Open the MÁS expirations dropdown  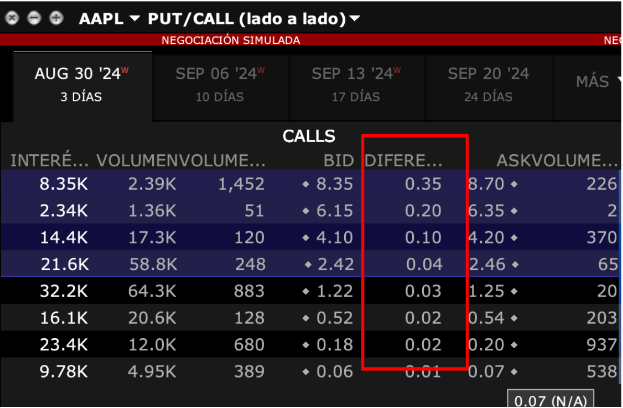(600, 82)
